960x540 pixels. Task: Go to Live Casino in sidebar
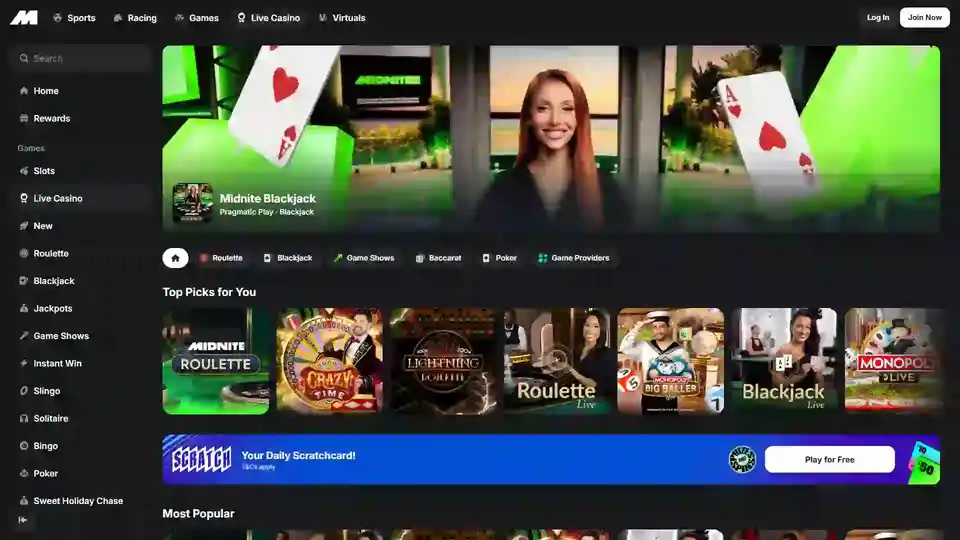80,198
